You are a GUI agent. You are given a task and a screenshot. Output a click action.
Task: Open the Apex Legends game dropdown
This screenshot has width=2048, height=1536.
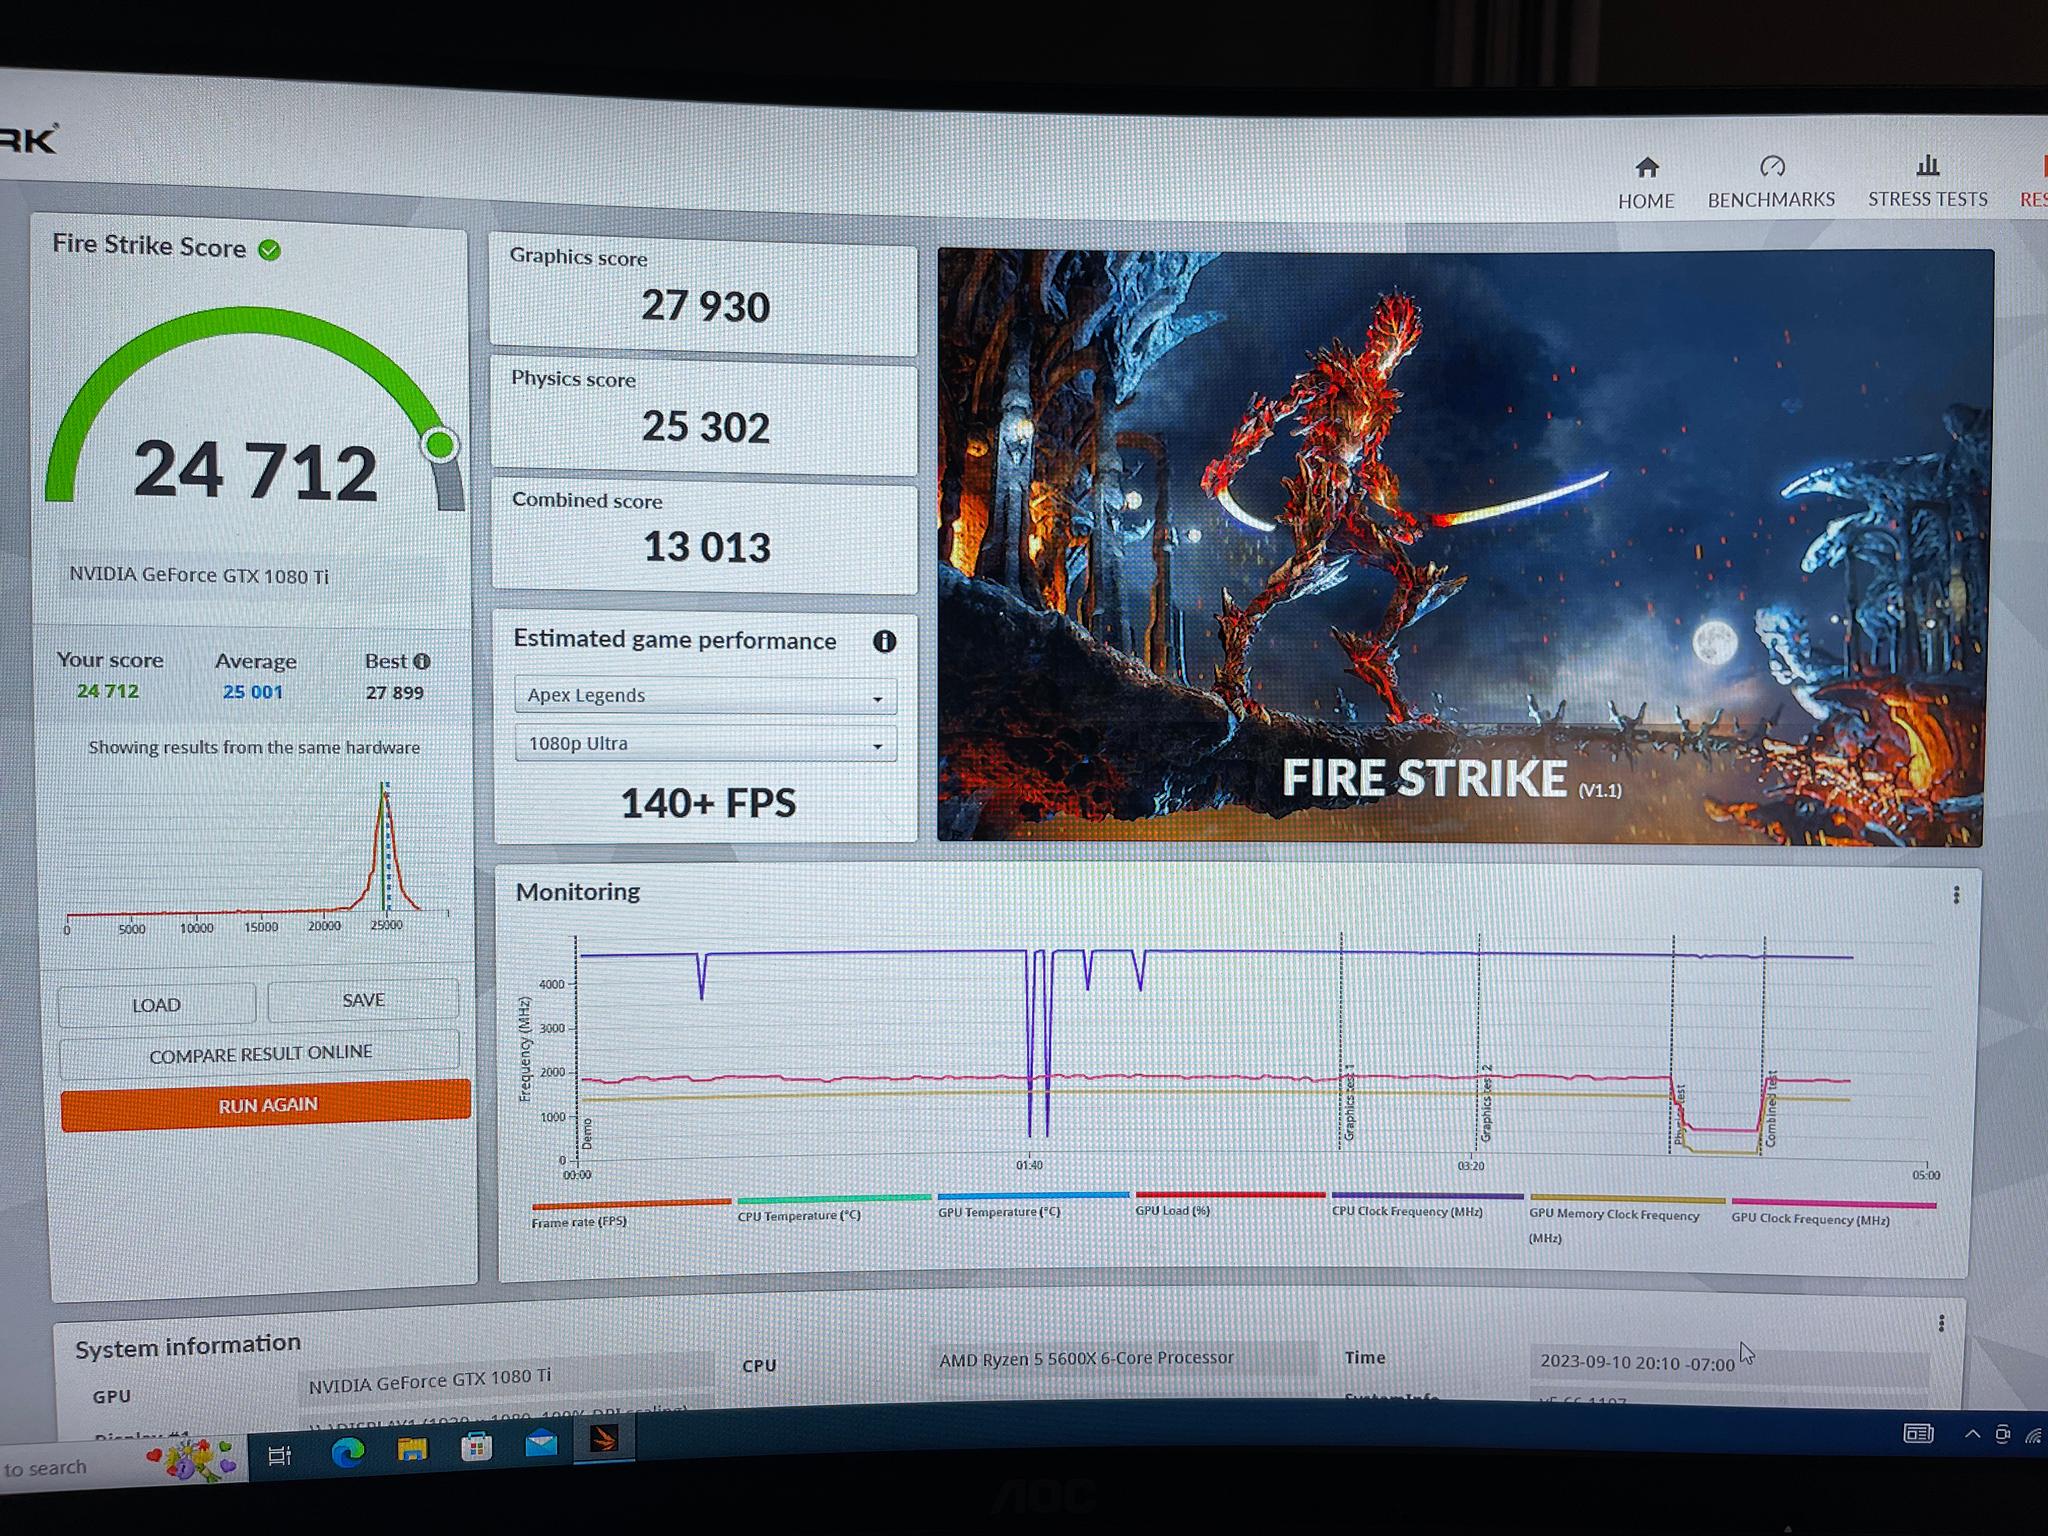[x=705, y=696]
